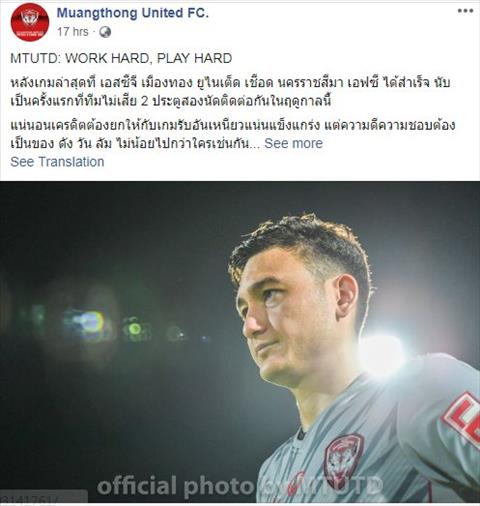Expand the post text with See more
Image resolution: width=480 pixels, height=506 pixels.
[293, 143]
